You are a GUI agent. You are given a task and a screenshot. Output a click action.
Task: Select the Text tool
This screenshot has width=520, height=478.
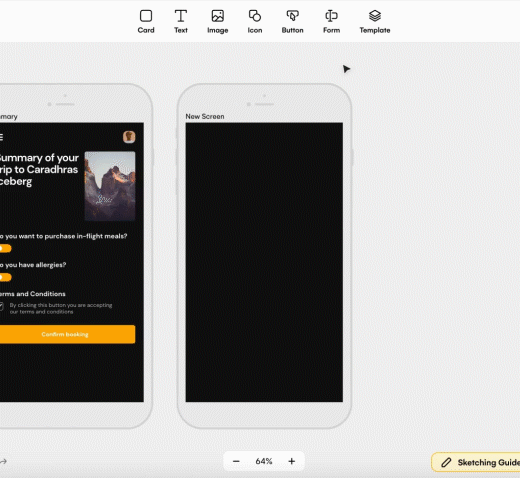(181, 21)
